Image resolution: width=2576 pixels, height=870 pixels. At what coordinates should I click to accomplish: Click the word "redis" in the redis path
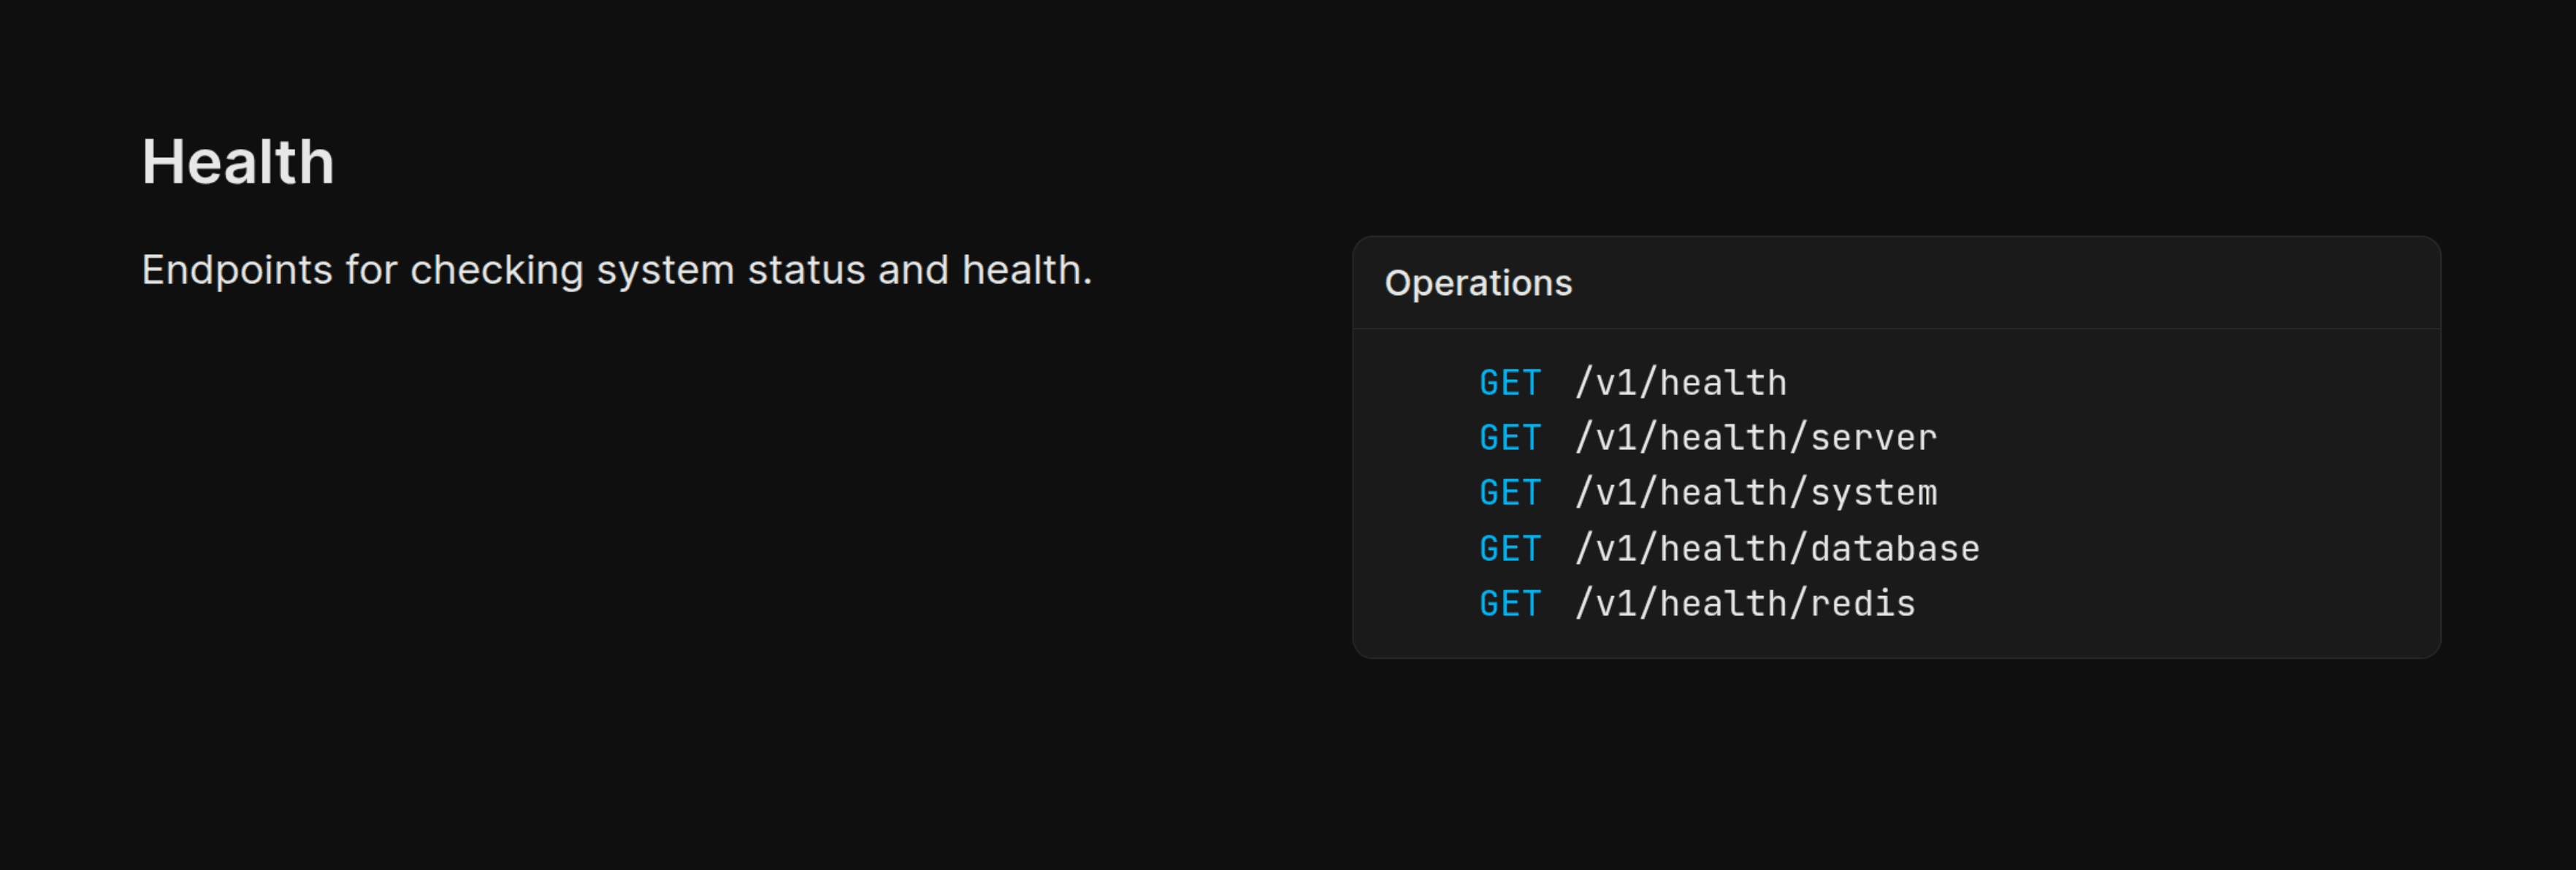pyautogui.click(x=1863, y=604)
